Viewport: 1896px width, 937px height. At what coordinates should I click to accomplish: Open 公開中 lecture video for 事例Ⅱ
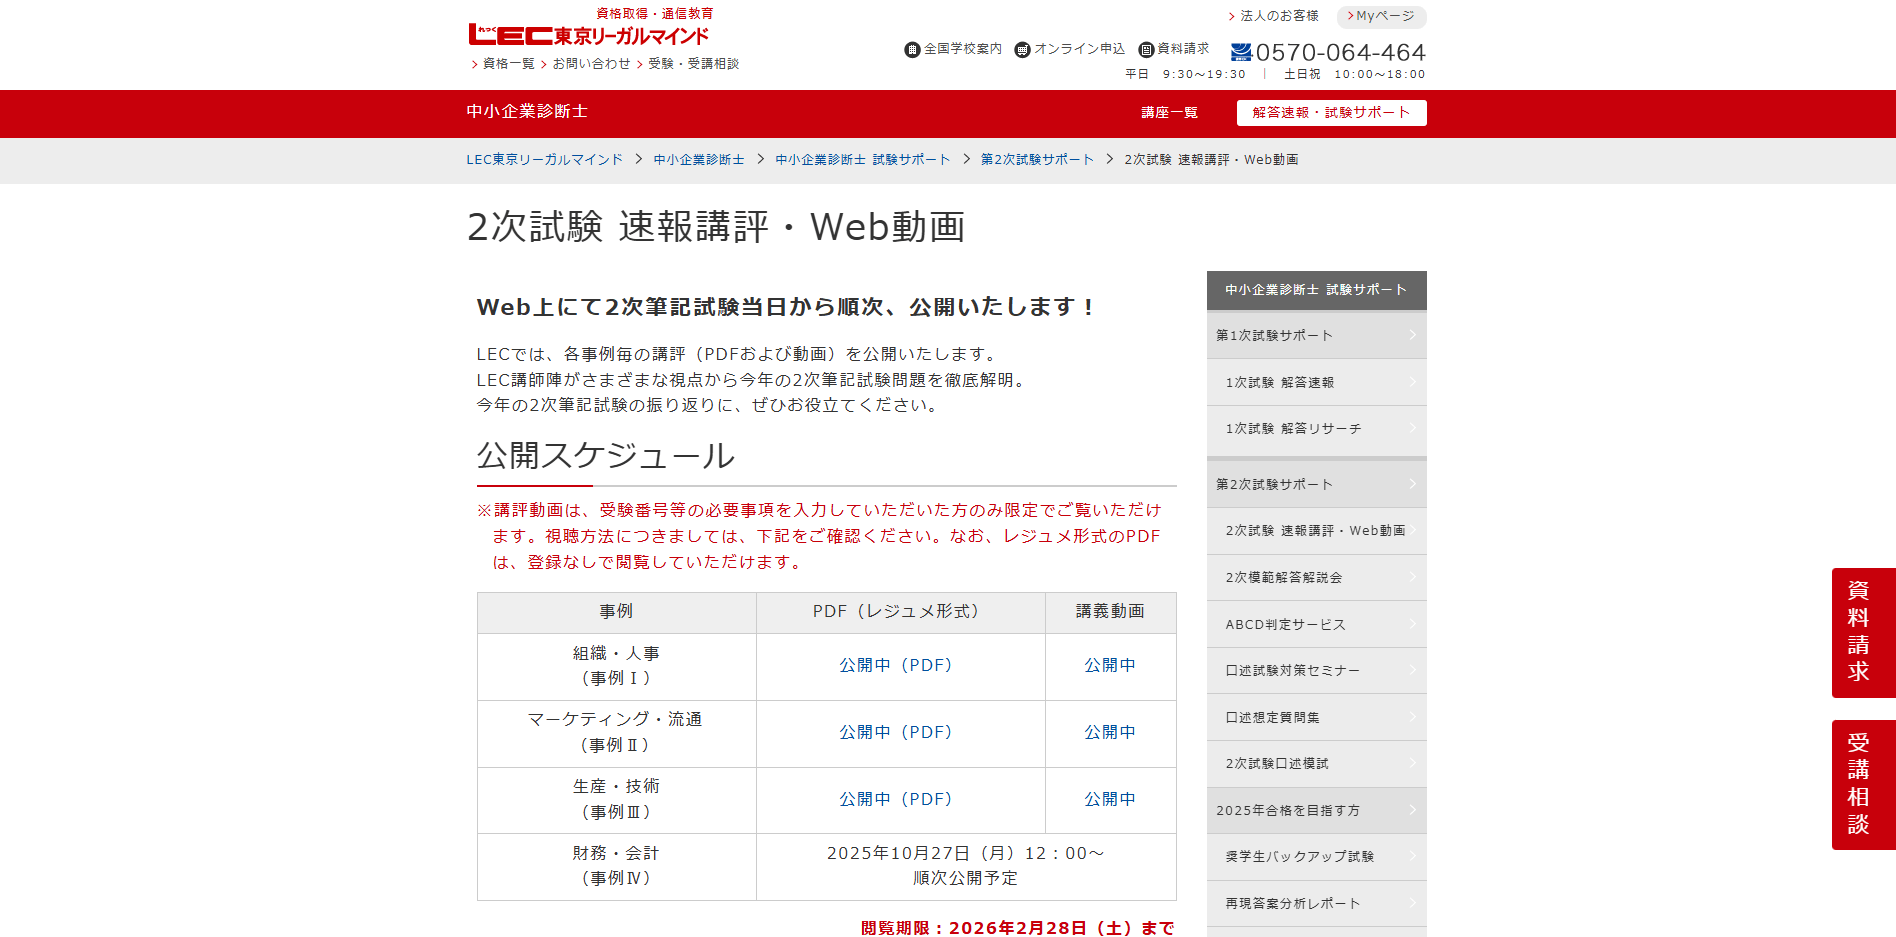[x=1110, y=733]
